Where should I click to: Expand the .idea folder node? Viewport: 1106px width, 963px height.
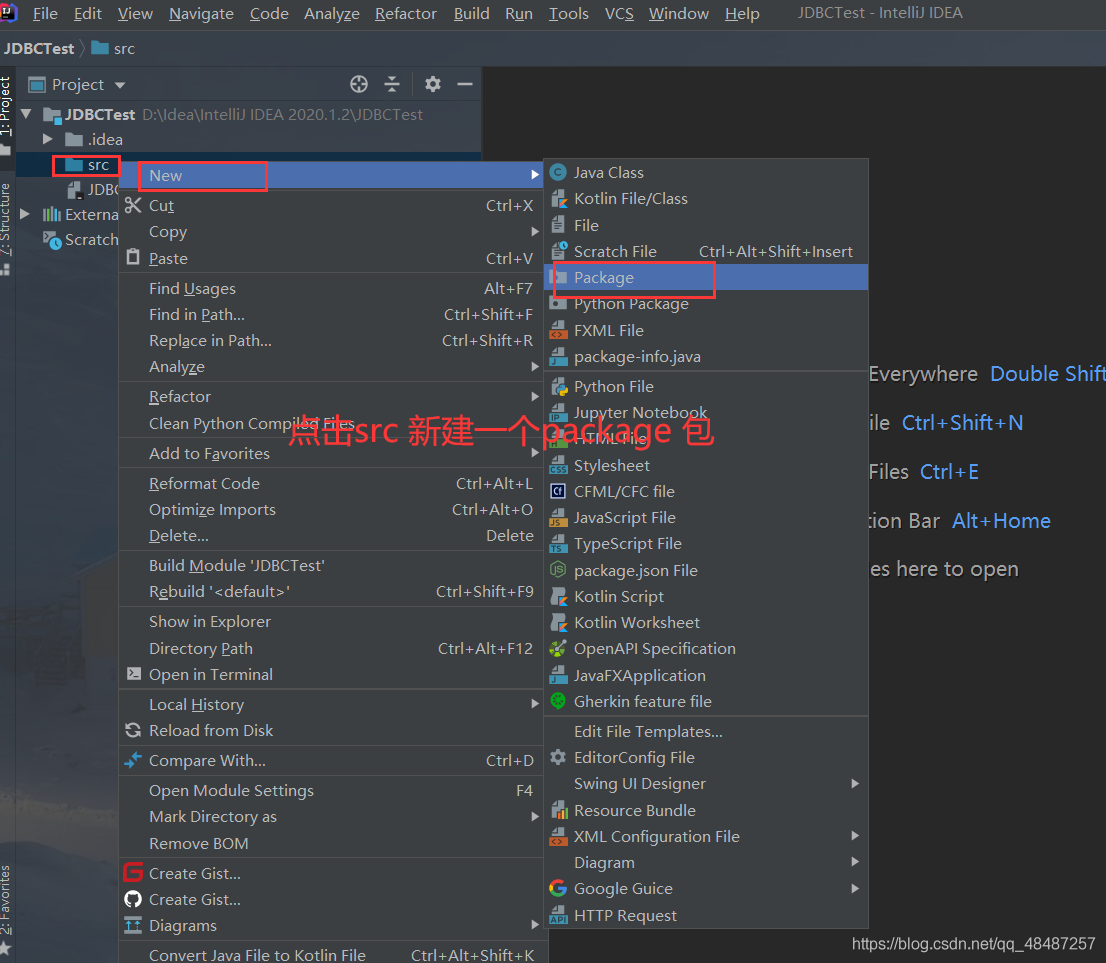[47, 140]
